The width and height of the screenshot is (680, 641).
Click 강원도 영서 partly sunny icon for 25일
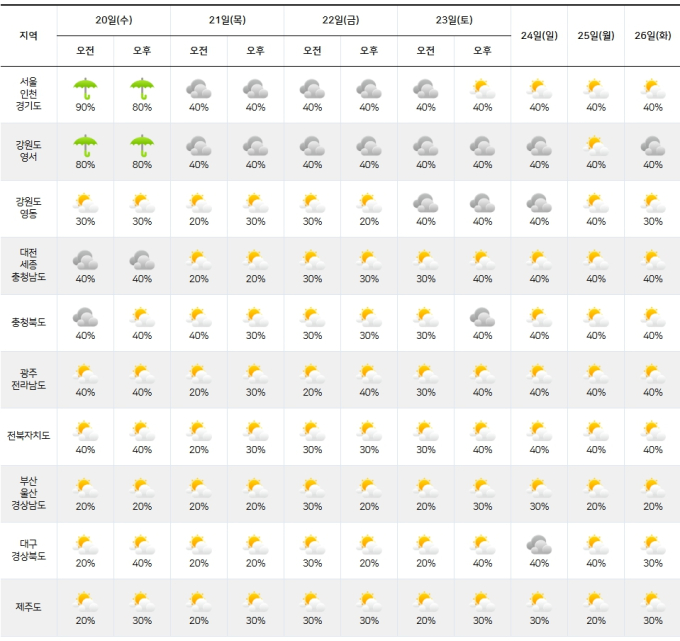point(596,146)
